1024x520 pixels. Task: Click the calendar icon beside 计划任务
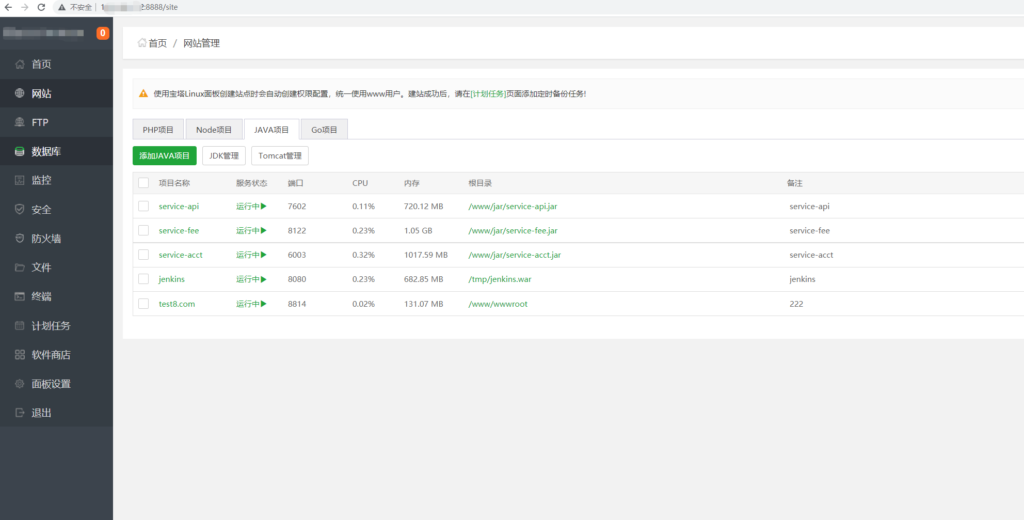20,325
